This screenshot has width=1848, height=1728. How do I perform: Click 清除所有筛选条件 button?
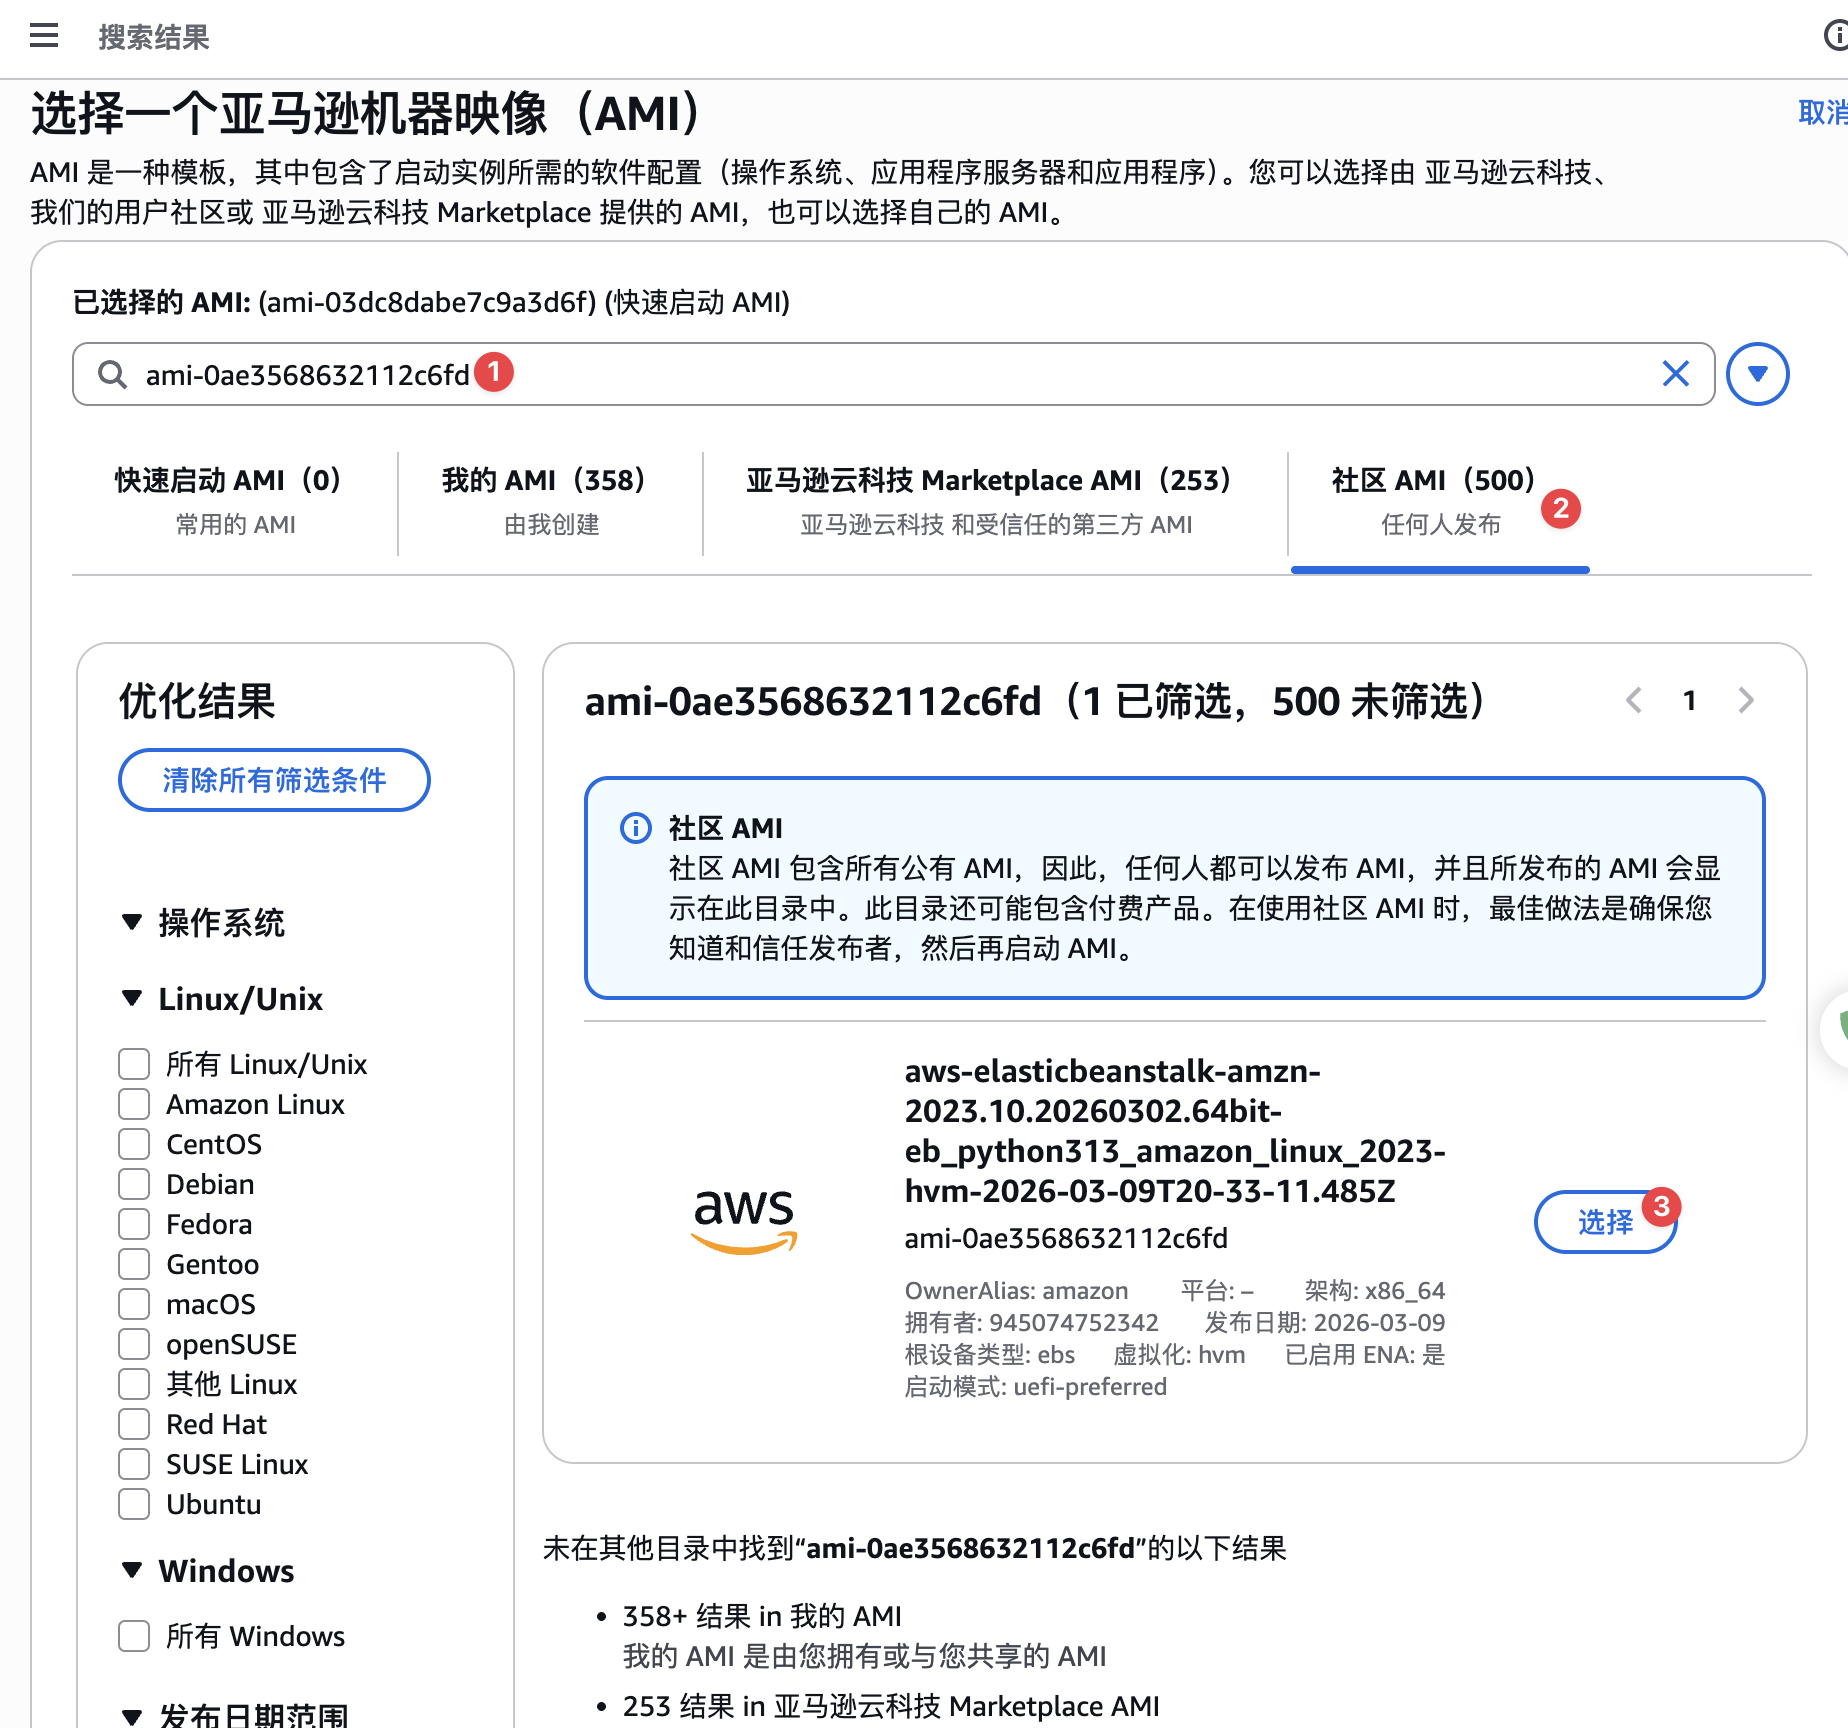[274, 780]
